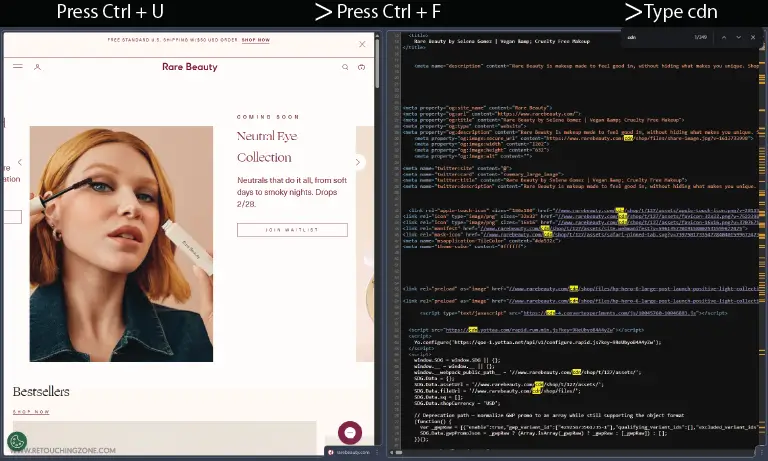Open the account profile icon
This screenshot has width=768, height=461.
[x=37, y=67]
